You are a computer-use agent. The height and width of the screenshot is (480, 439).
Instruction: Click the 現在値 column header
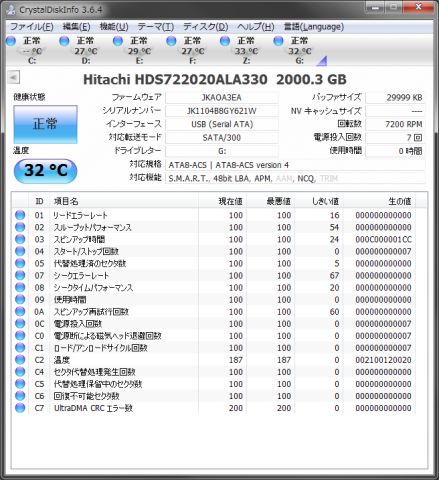coord(222,201)
